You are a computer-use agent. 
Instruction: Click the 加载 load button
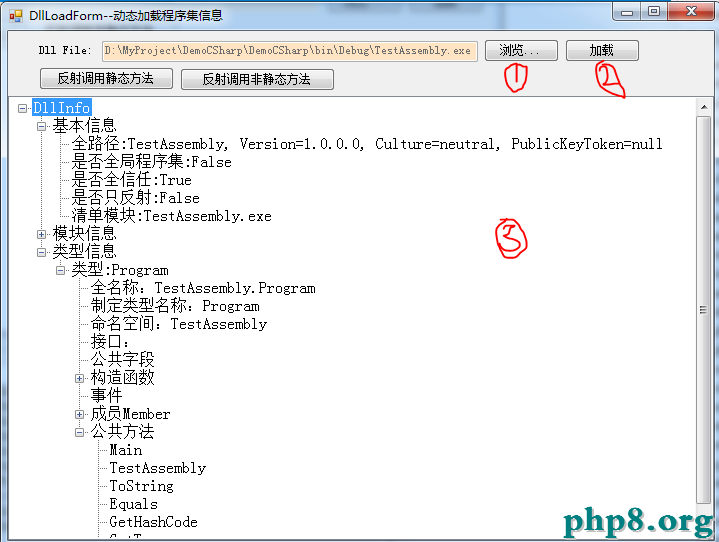point(602,50)
